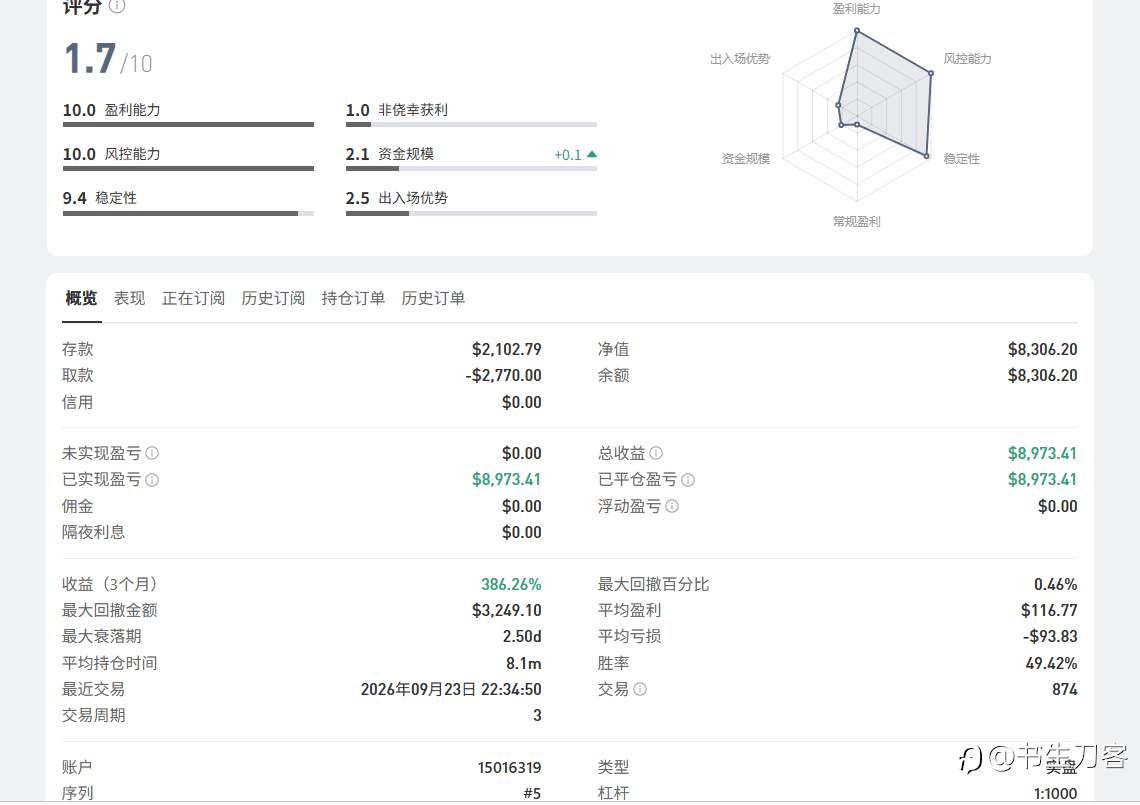The height and width of the screenshot is (805, 1140).
Task: Click the 净值 value $8,306.20
Action: coord(1043,349)
